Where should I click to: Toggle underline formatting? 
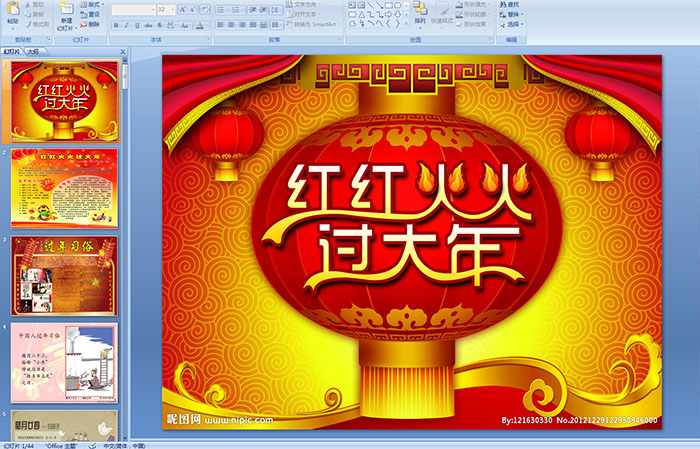[x=137, y=25]
